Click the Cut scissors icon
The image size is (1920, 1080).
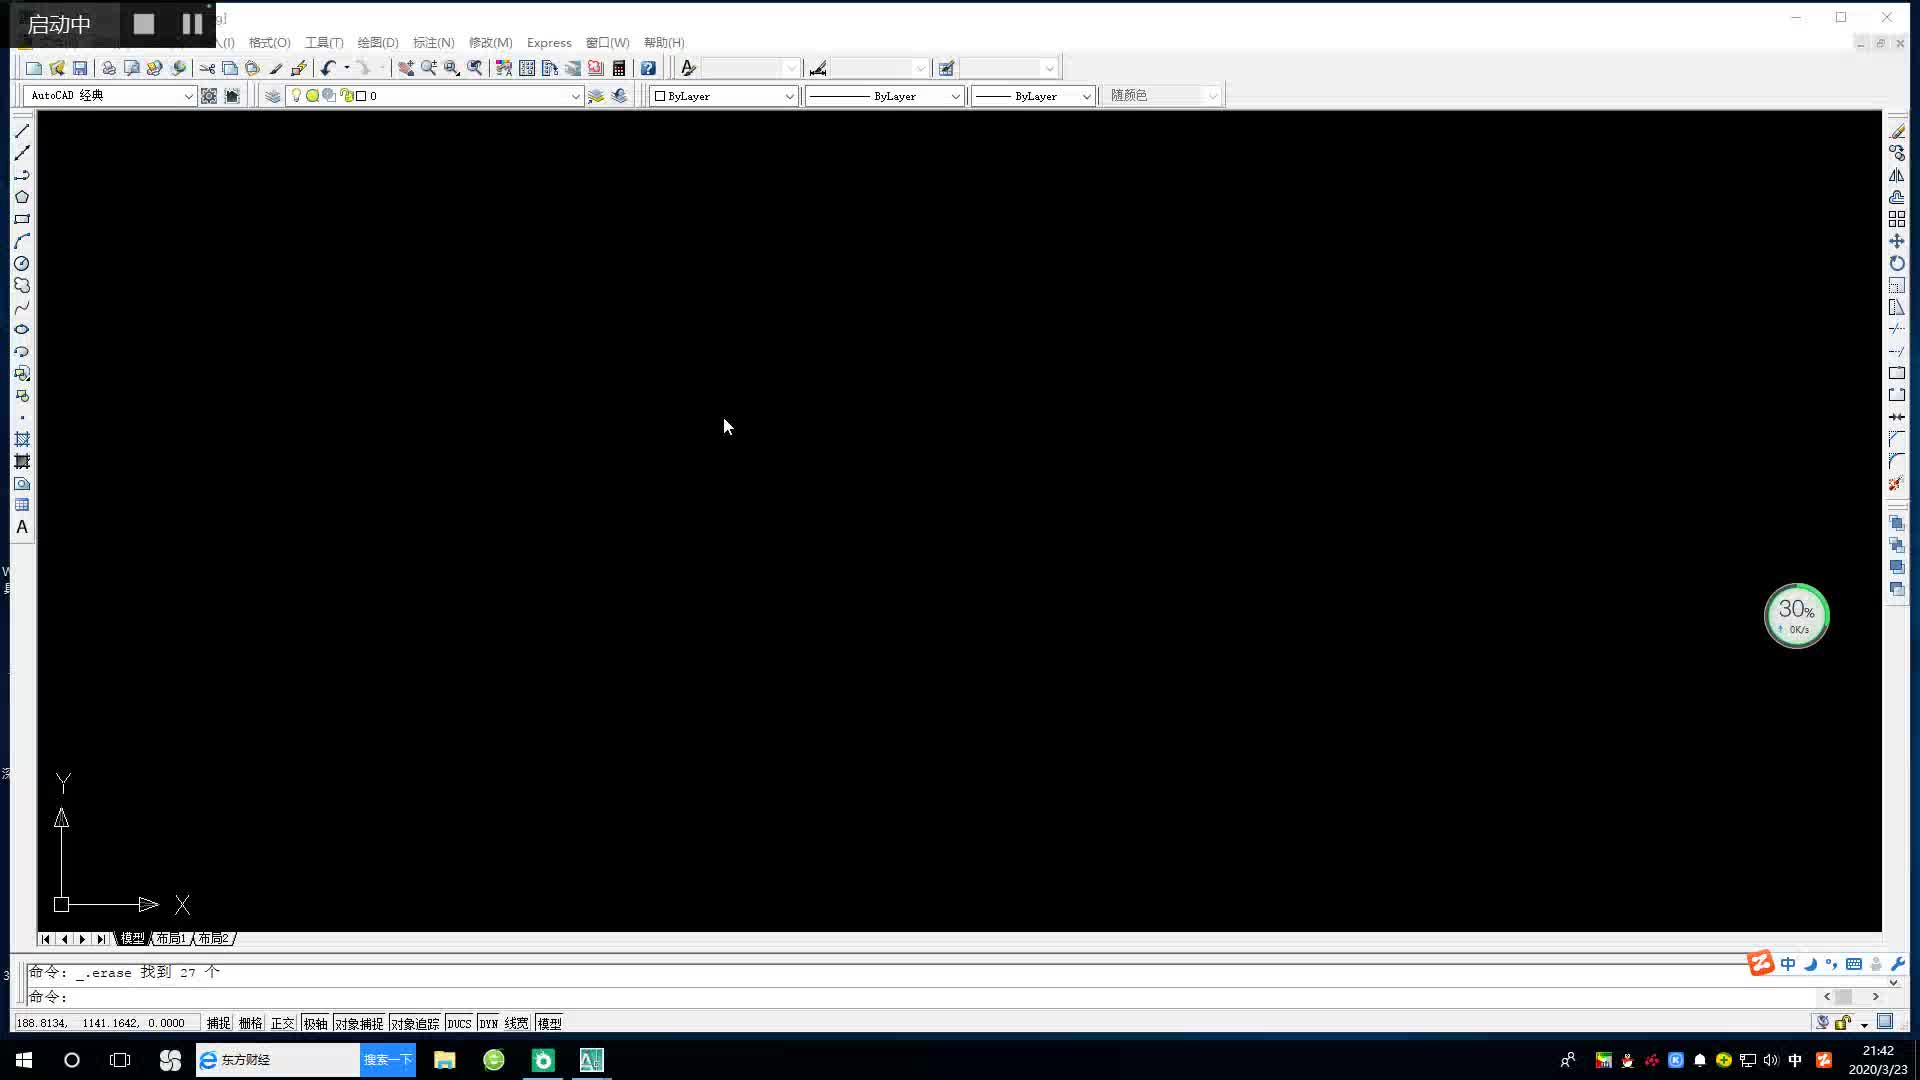(x=207, y=68)
